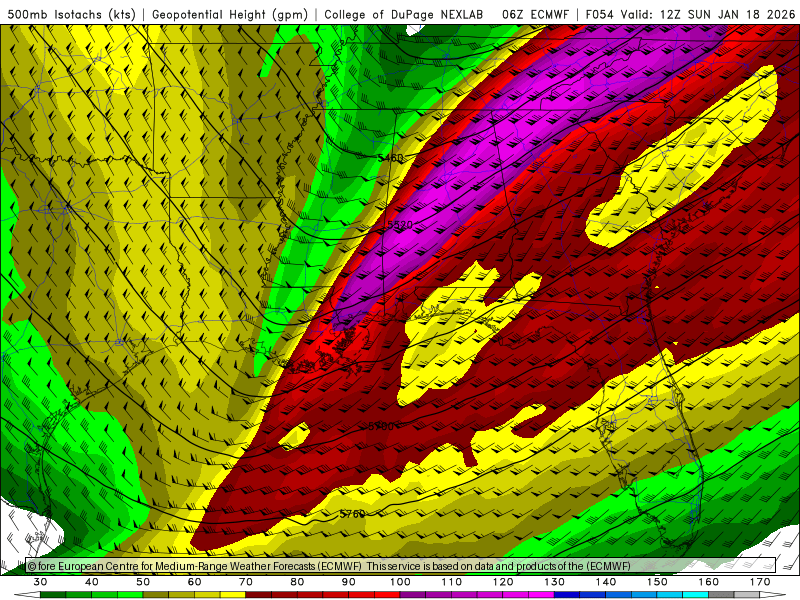Pick the darkest blue swatch in the color bar
The width and height of the screenshot is (800, 600).
pyautogui.click(x=567, y=595)
